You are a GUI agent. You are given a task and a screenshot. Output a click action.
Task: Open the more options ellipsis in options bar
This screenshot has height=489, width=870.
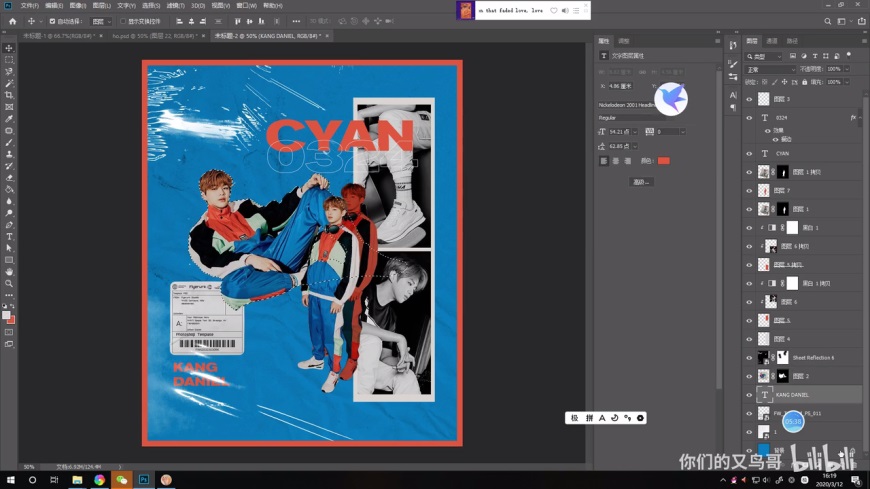tap(296, 21)
